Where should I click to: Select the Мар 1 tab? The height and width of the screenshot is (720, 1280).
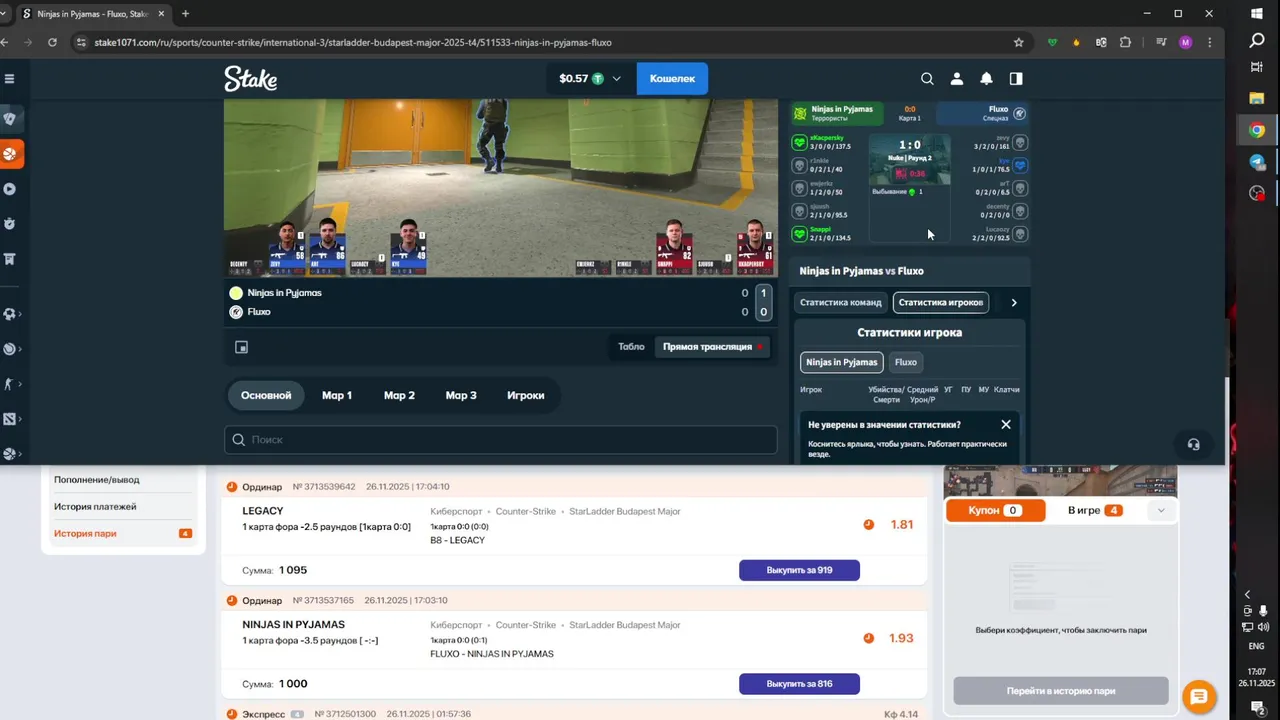pos(337,395)
